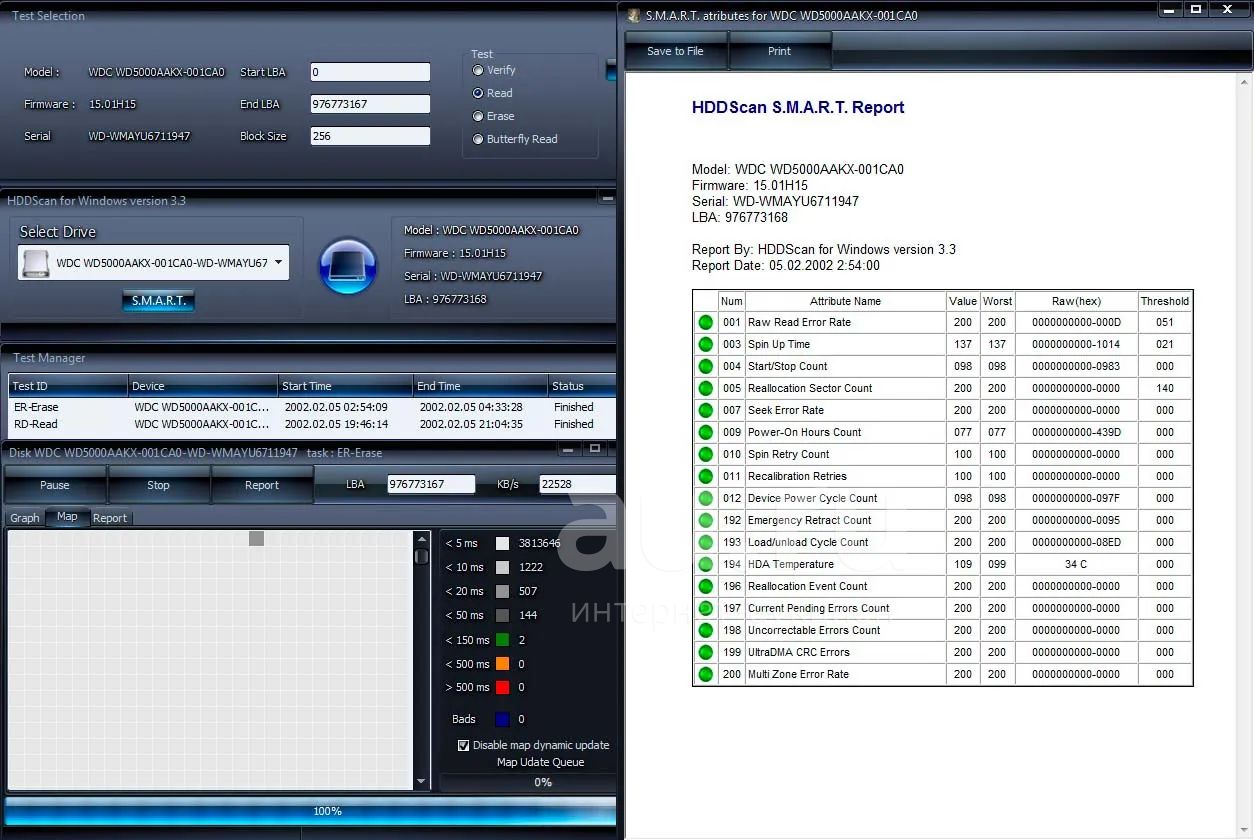
Task: Click the map panel vertical scrollbar
Action: tap(421, 660)
